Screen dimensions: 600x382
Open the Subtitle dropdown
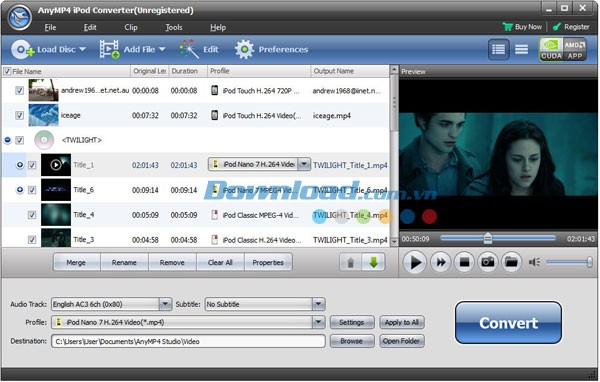pos(318,304)
